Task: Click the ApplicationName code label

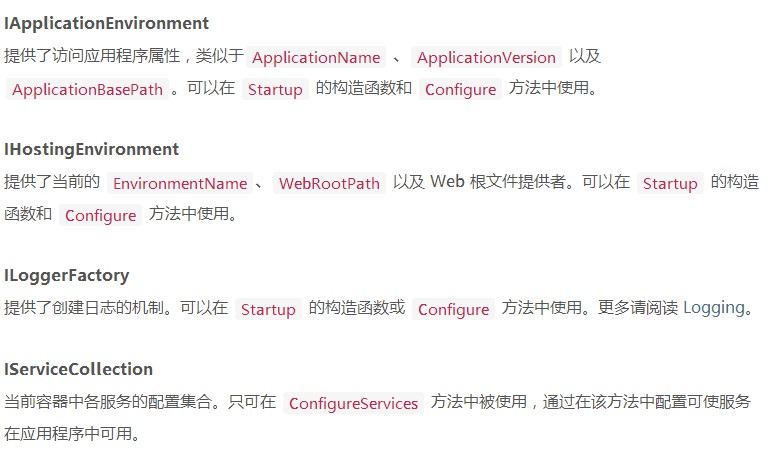Action: [316, 57]
